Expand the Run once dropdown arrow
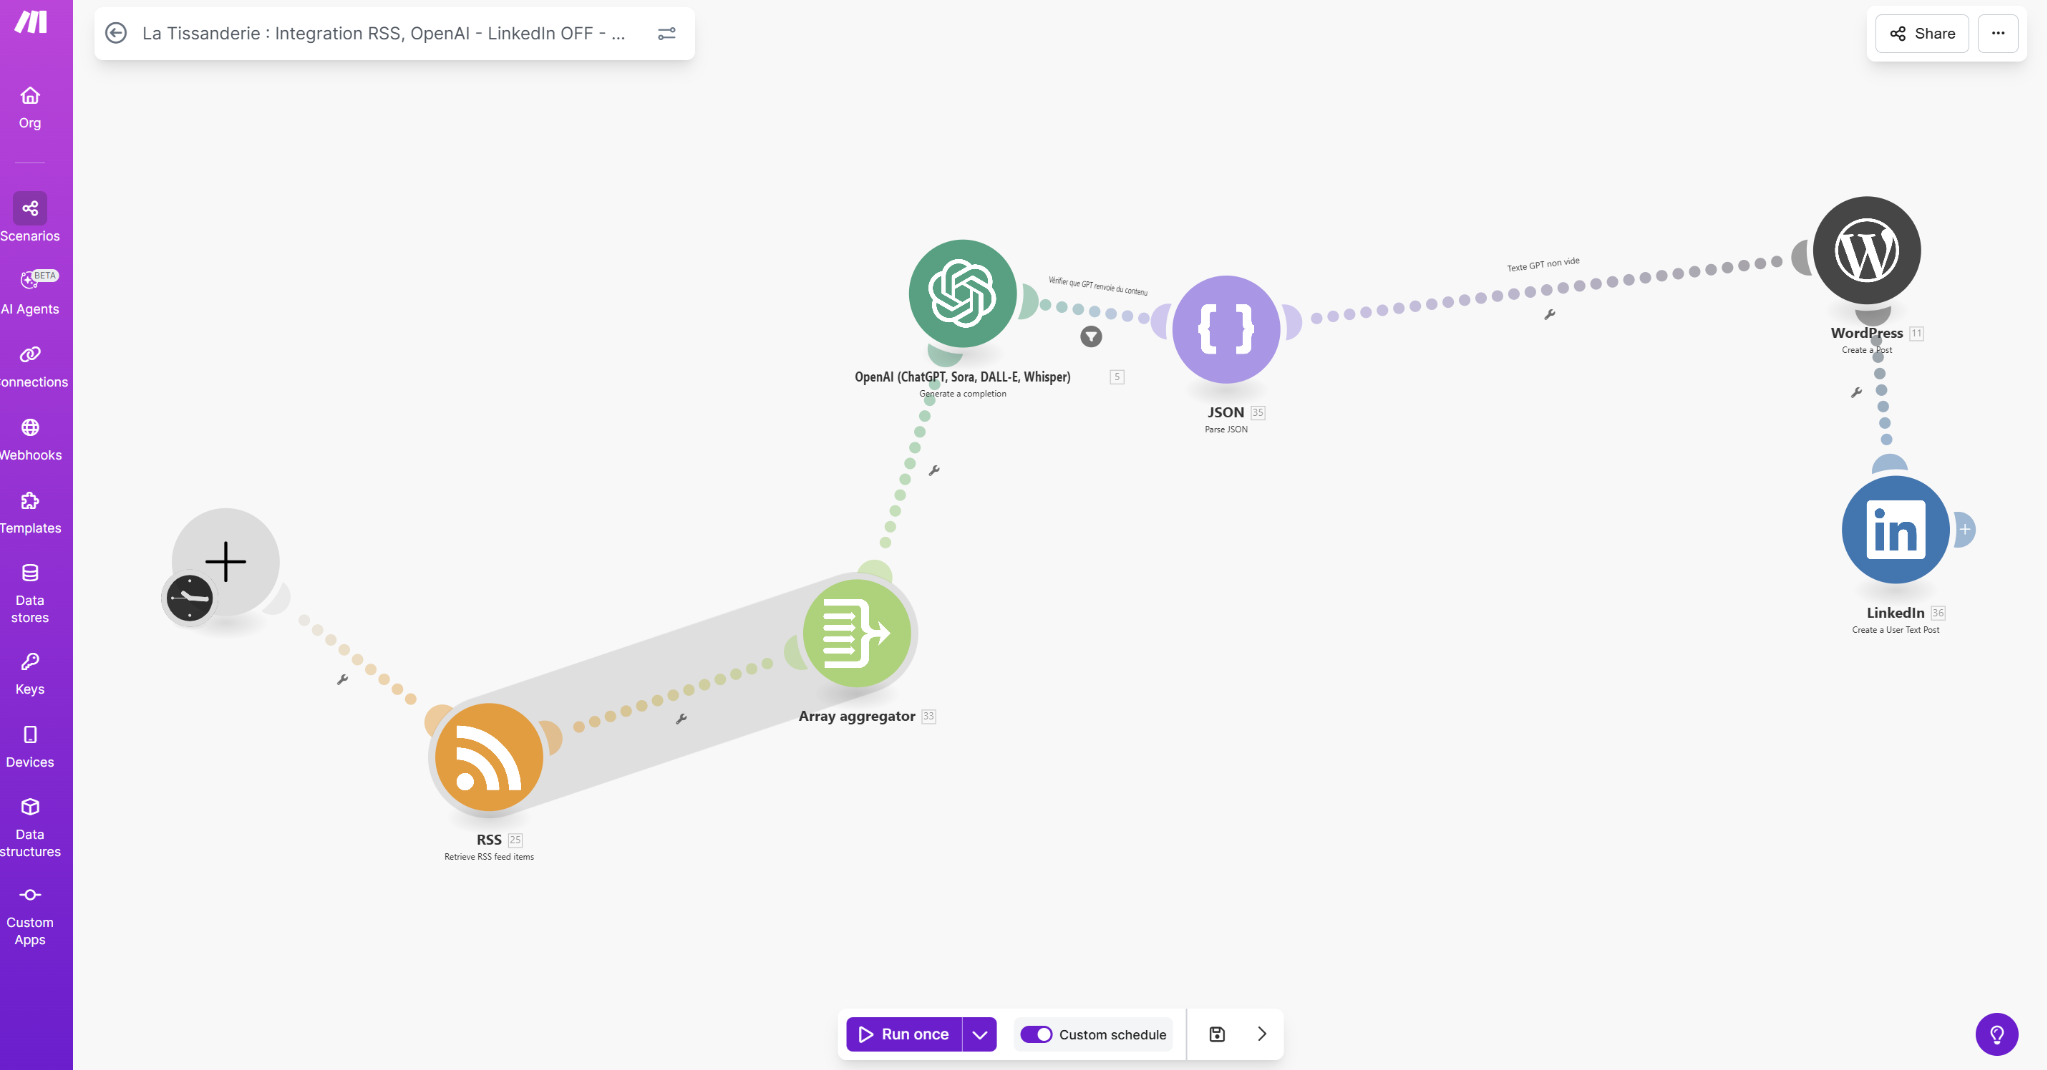Viewport: 2047px width, 1070px height. click(980, 1034)
